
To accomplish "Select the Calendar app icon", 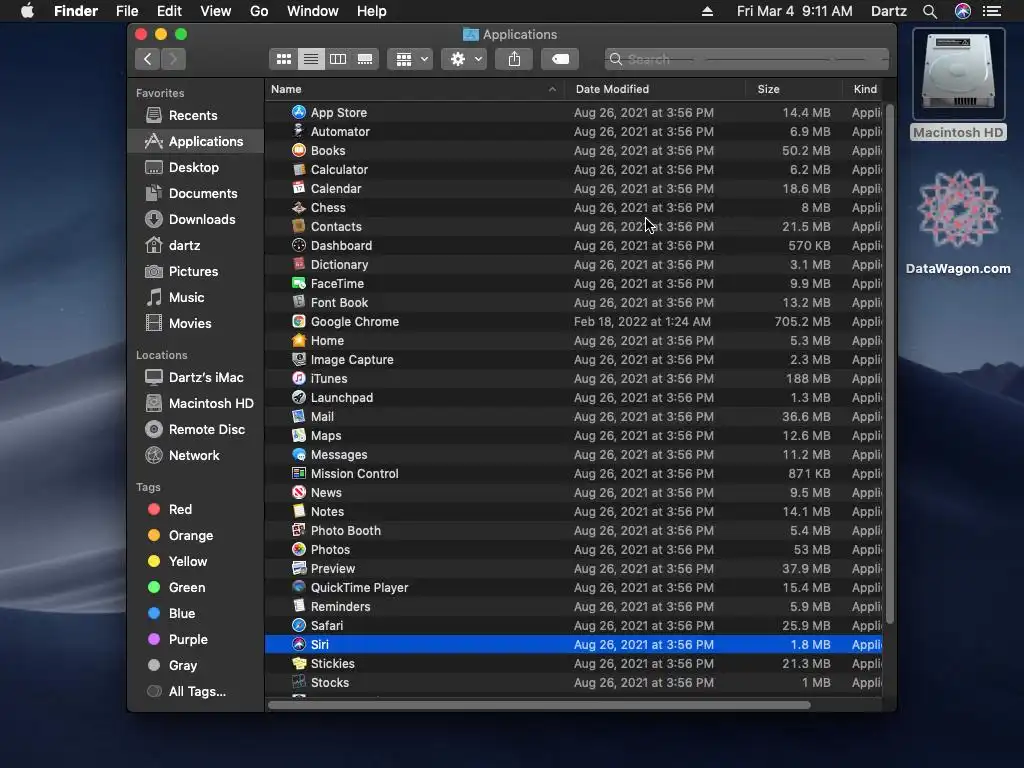I will (298, 188).
